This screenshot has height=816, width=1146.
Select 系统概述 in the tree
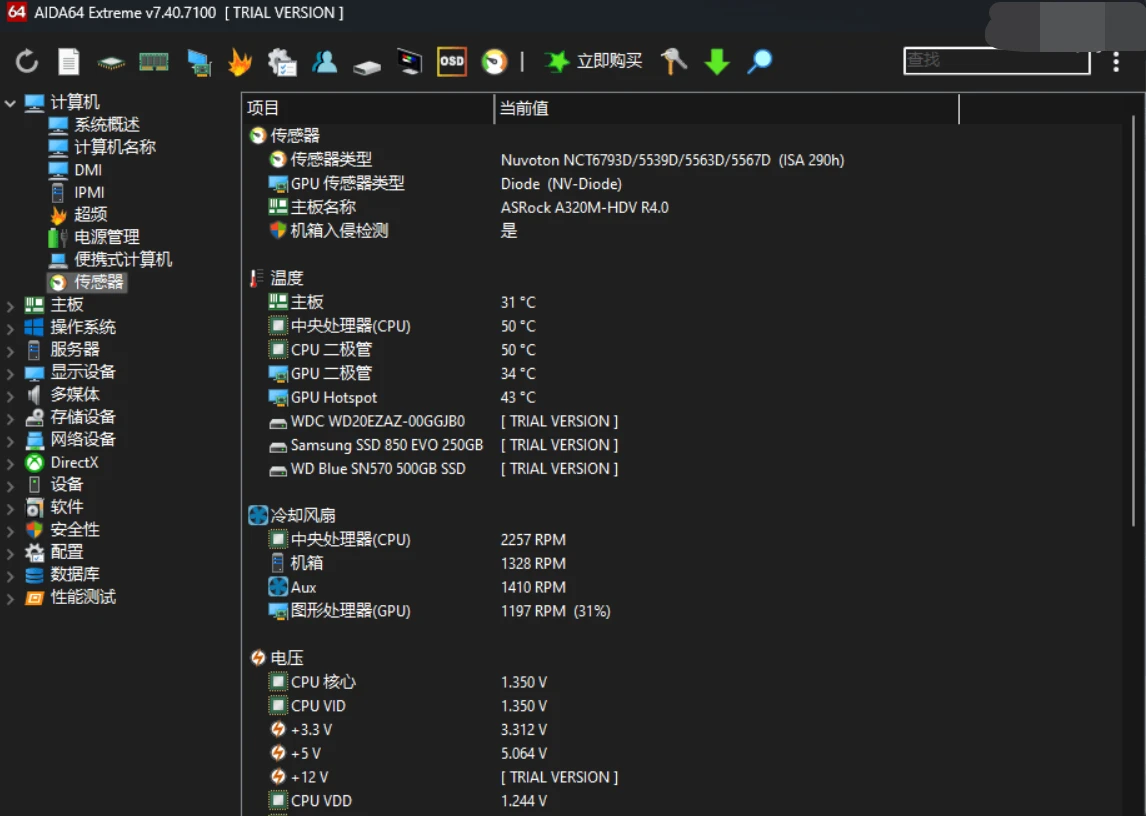pyautogui.click(x=107, y=124)
